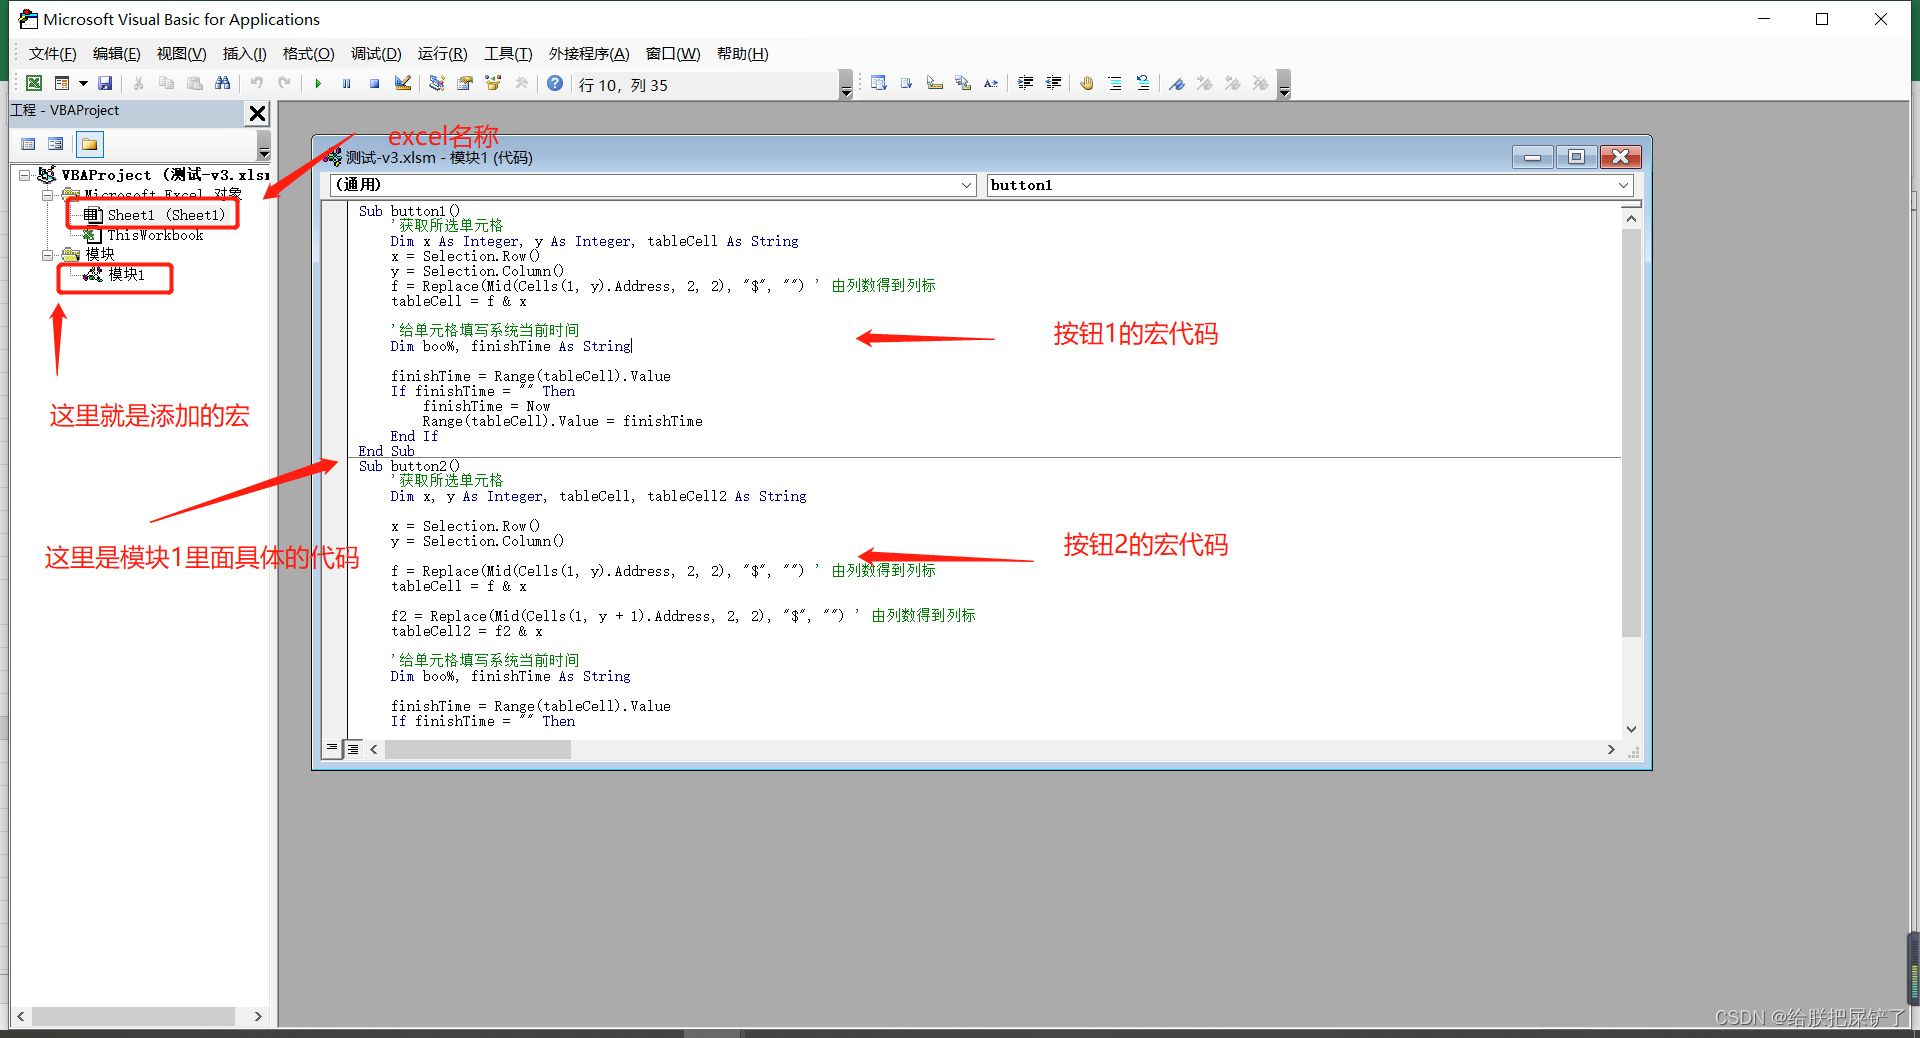This screenshot has width=1920, height=1038.
Task: Click the Insert UserForm toolbar icon
Action: tap(62, 84)
